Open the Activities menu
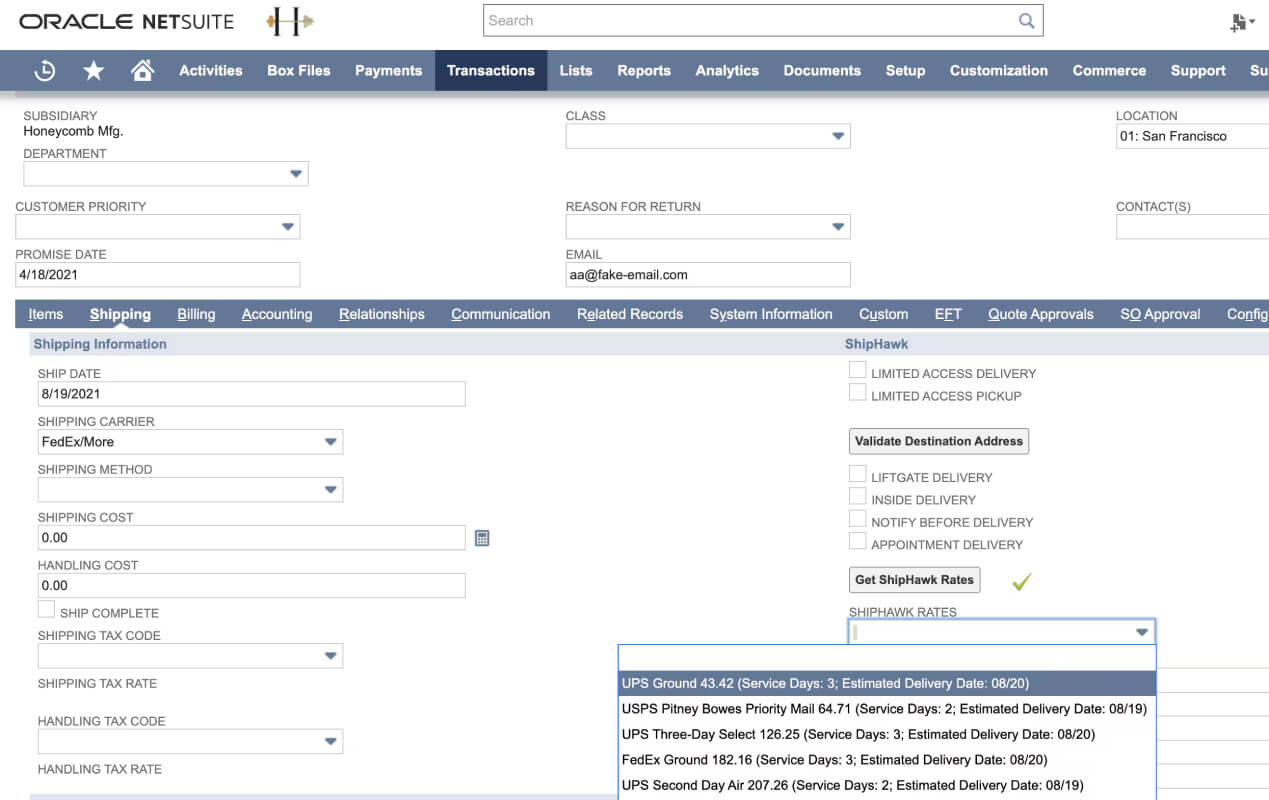Image resolution: width=1269 pixels, height=800 pixels. pos(211,70)
